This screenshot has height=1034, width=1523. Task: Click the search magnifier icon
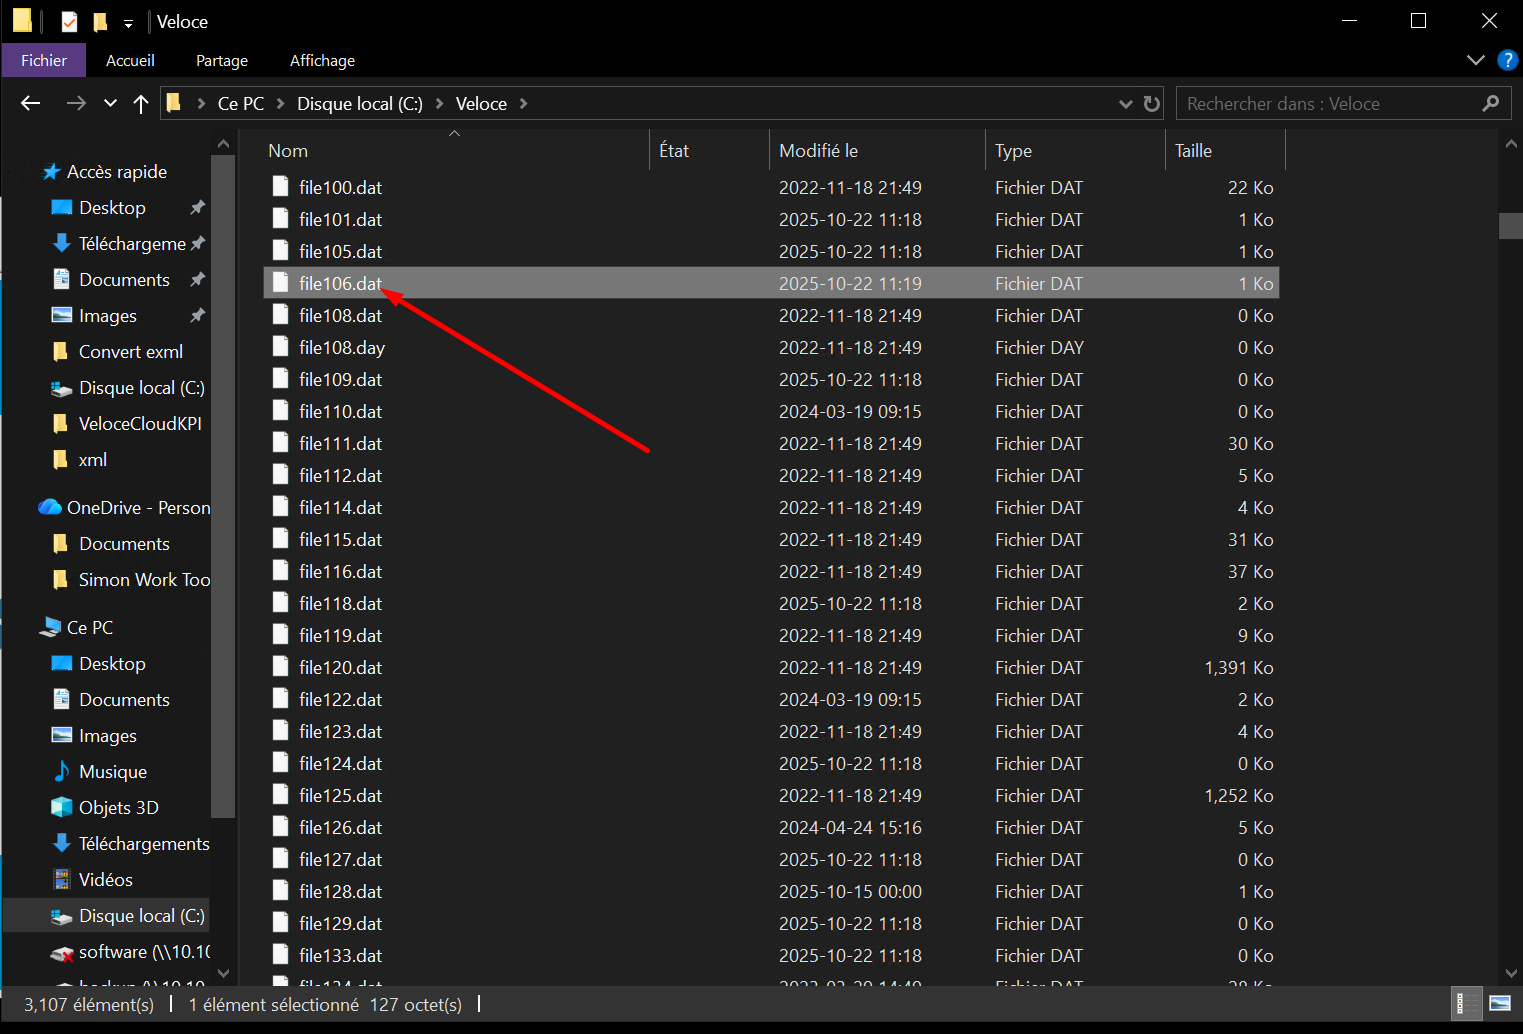click(1491, 103)
